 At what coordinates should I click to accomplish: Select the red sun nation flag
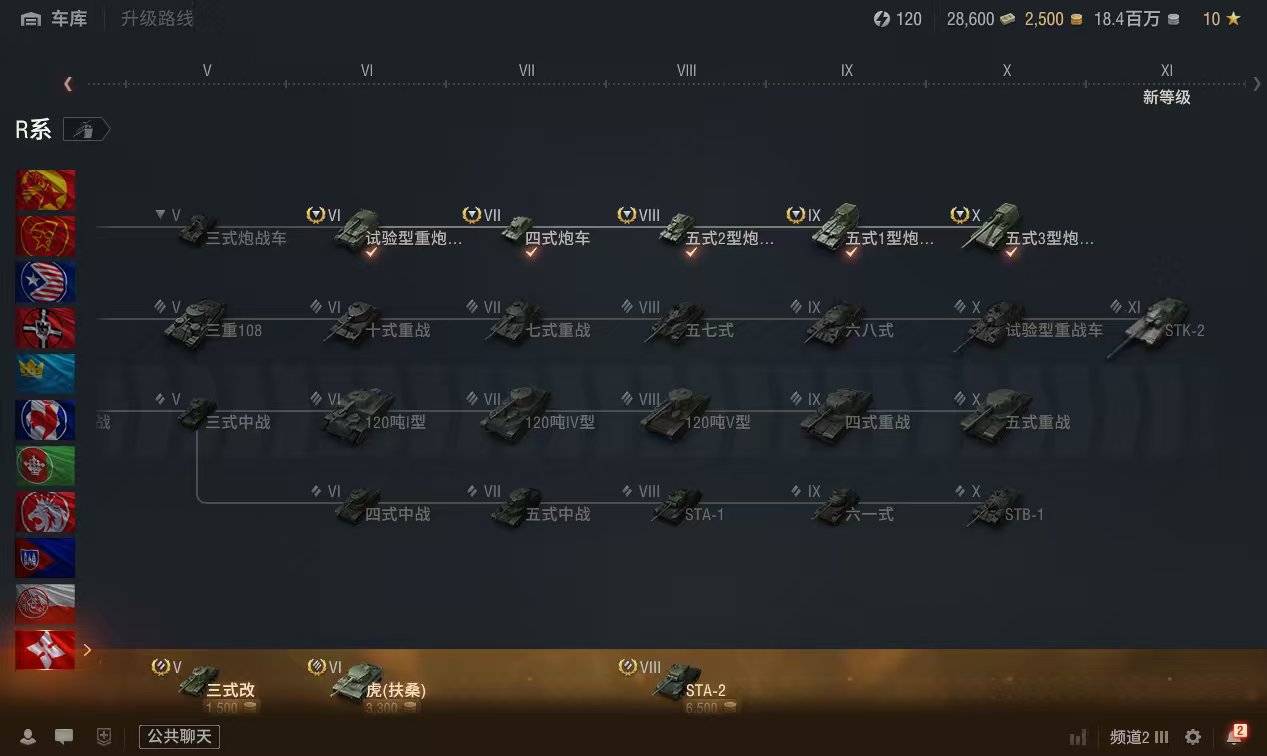(45, 236)
